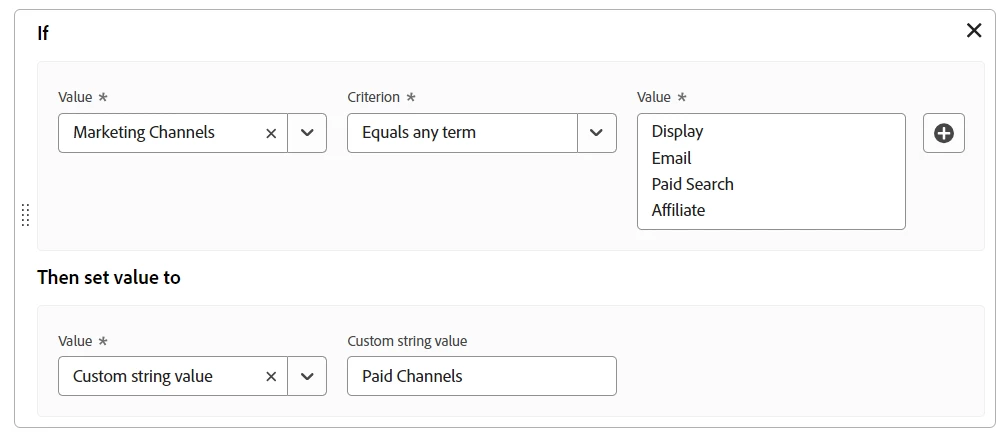Click the Custom string value combo field

click(160, 377)
